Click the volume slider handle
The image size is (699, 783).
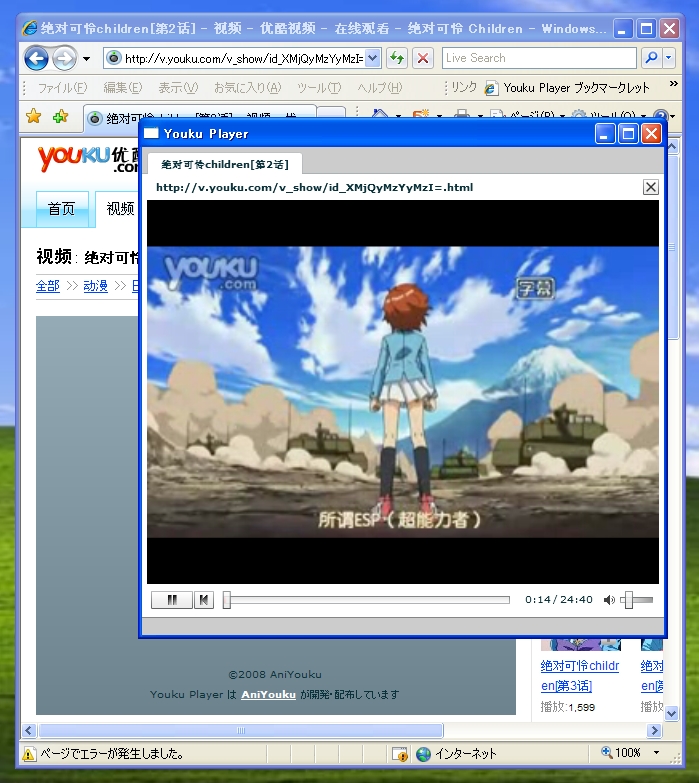coord(629,600)
